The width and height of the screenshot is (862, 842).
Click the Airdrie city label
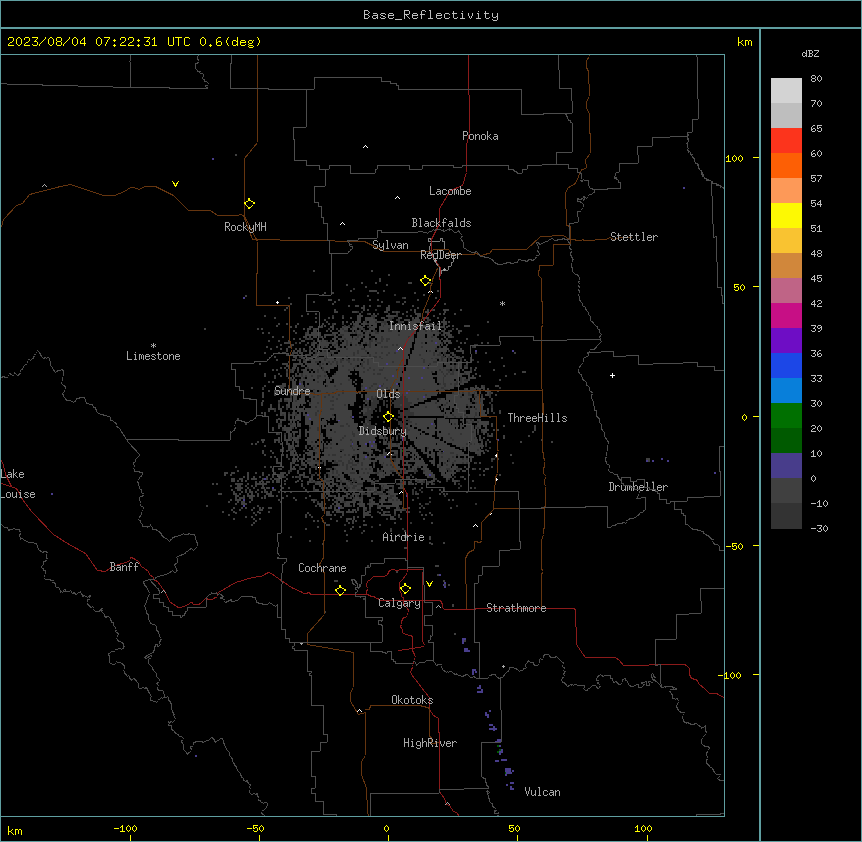(x=403, y=537)
